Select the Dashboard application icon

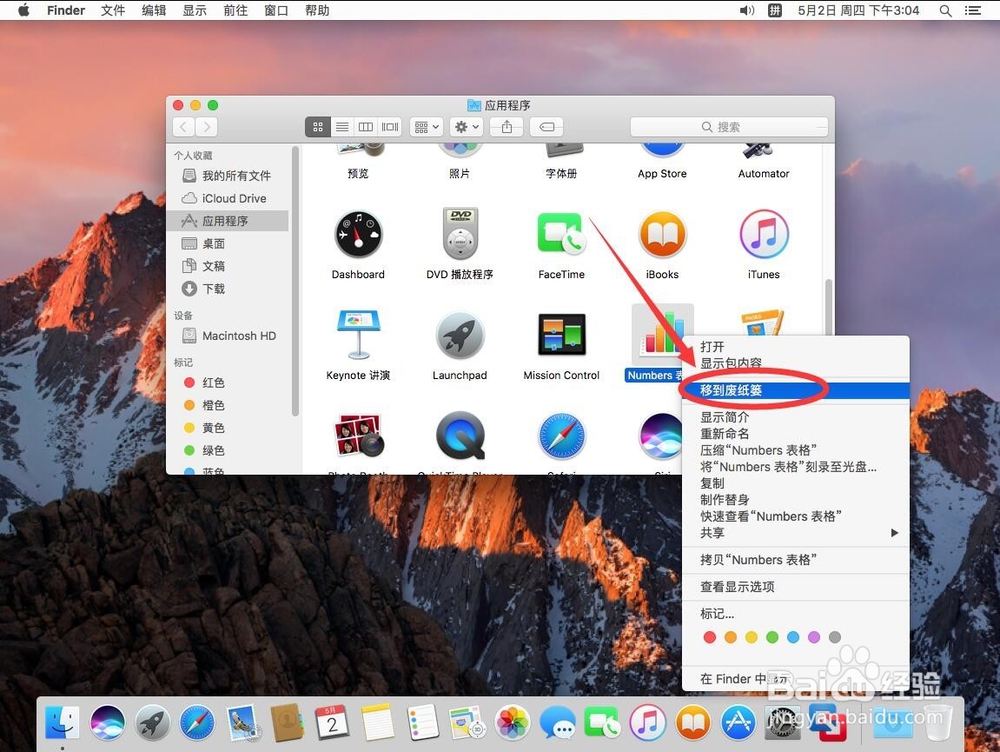point(358,237)
